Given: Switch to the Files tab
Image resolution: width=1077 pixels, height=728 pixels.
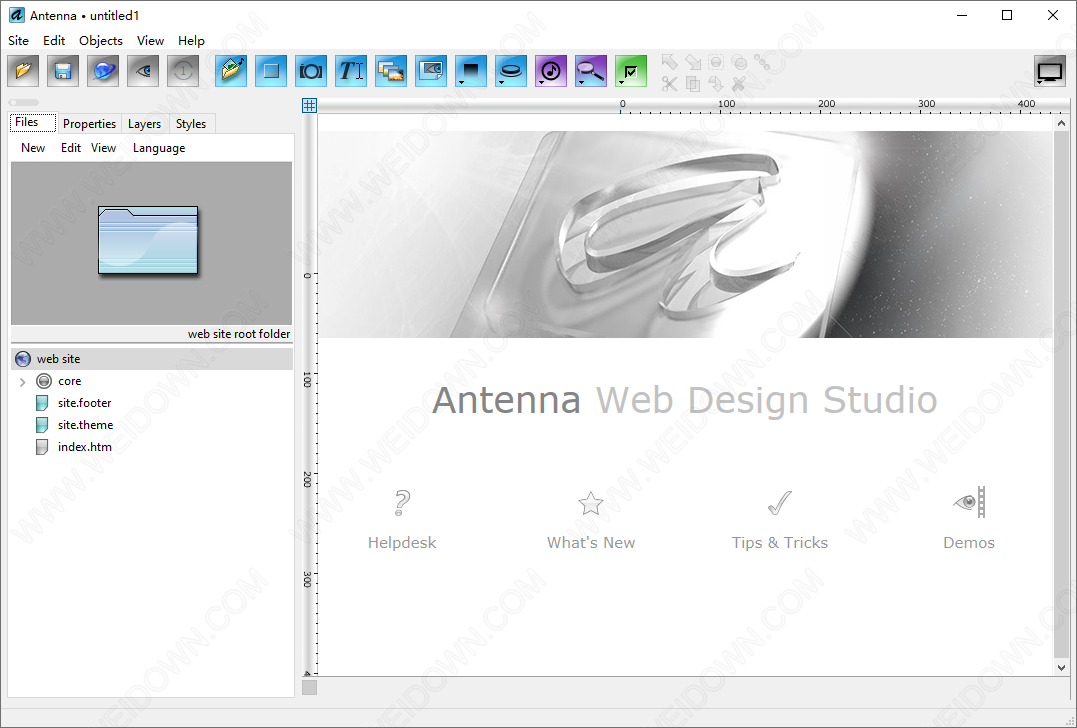Looking at the screenshot, I should tap(32, 122).
